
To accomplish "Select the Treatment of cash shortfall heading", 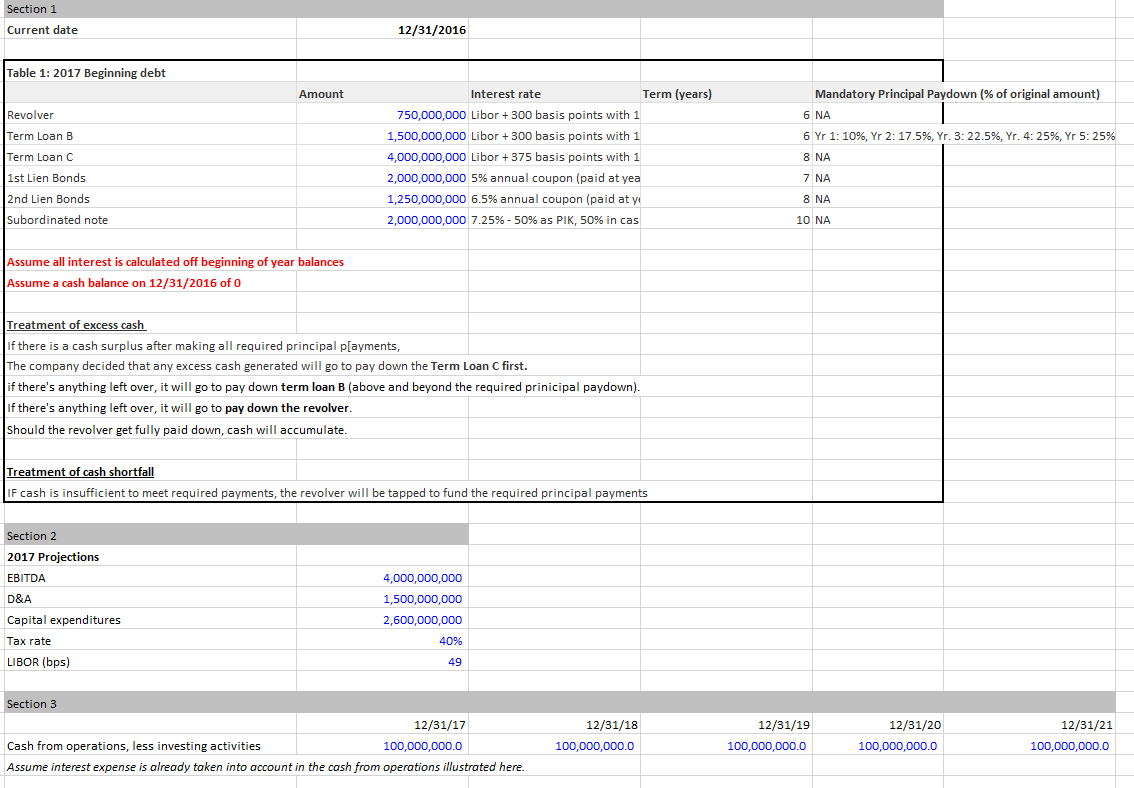I will pos(80,471).
